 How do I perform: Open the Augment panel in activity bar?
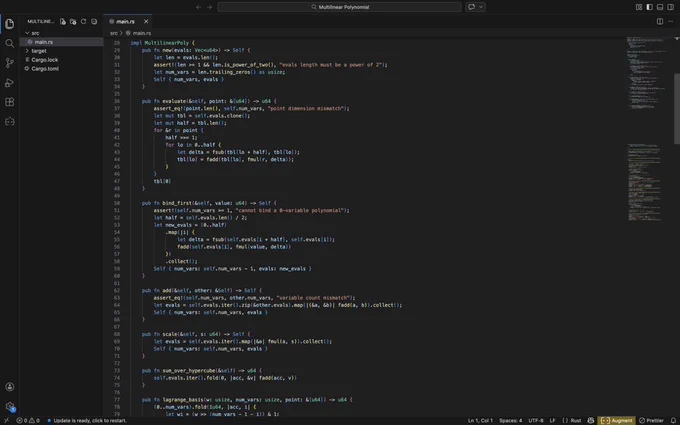click(x=10, y=121)
